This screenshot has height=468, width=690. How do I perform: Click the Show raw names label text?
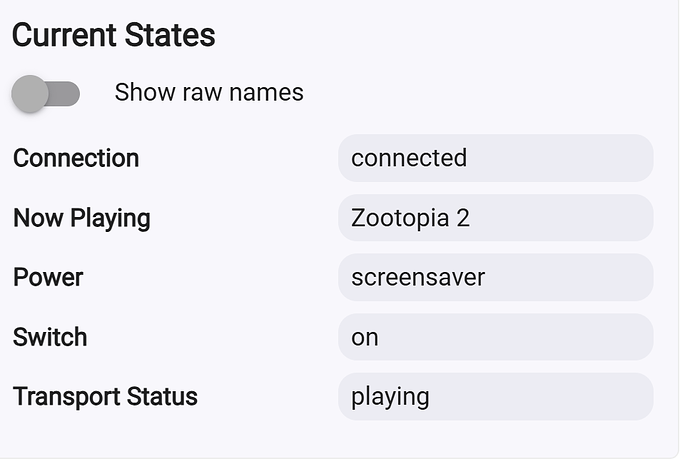209,92
